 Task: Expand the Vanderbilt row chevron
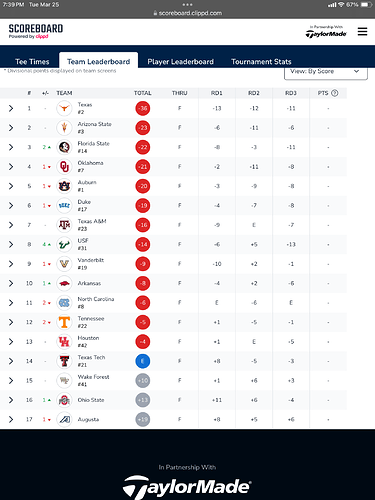(x=11, y=264)
